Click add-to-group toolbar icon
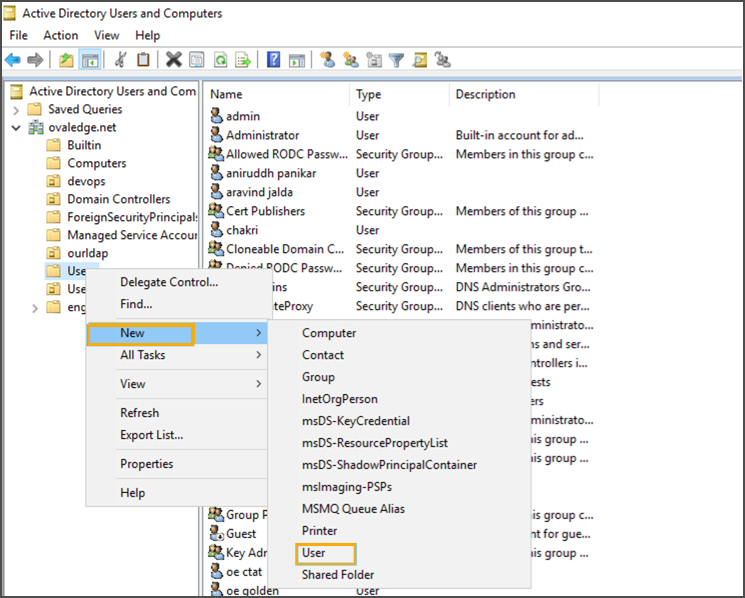The image size is (745, 598). 442,60
